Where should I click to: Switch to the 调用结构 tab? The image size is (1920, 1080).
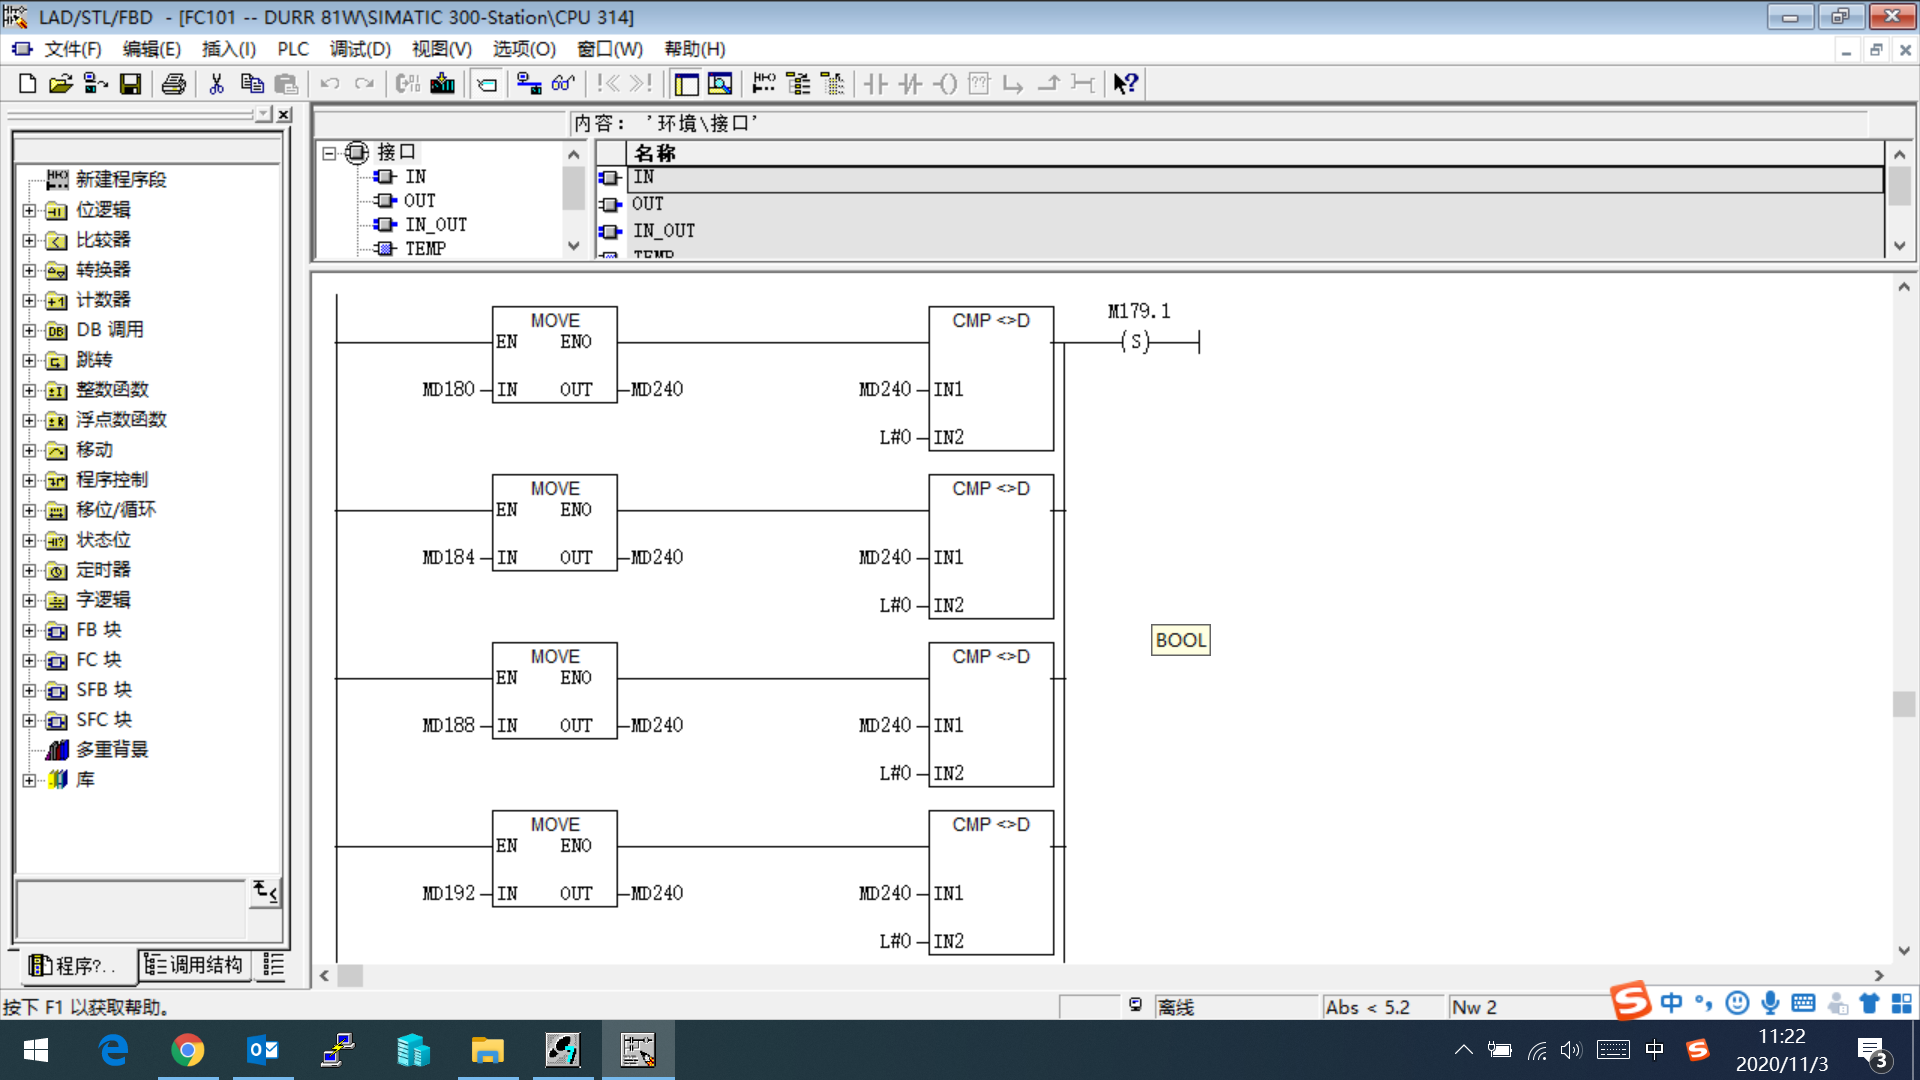point(194,965)
